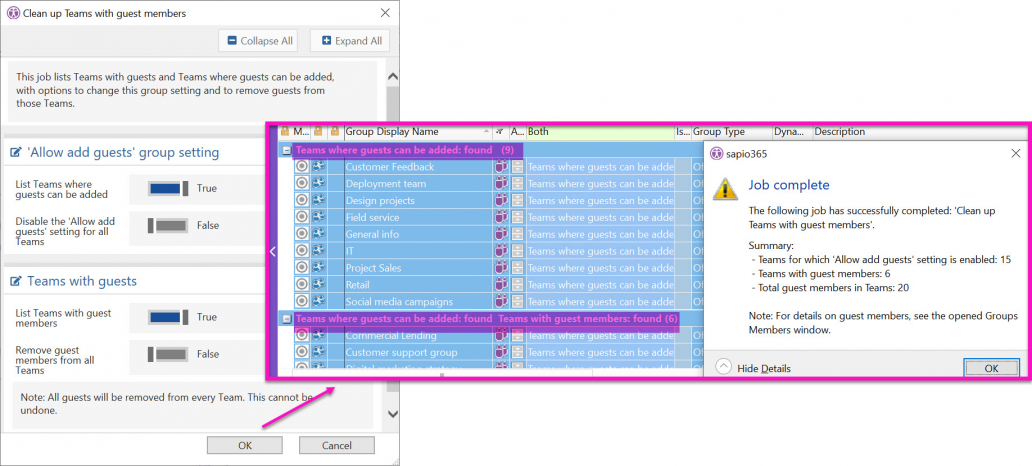
Task: Click the Teams icon in Customer Feedback row
Action: pyautogui.click(x=502, y=167)
